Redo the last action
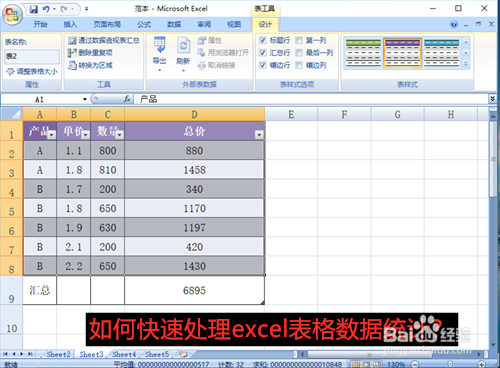The height and width of the screenshot is (368, 500). tap(64, 9)
